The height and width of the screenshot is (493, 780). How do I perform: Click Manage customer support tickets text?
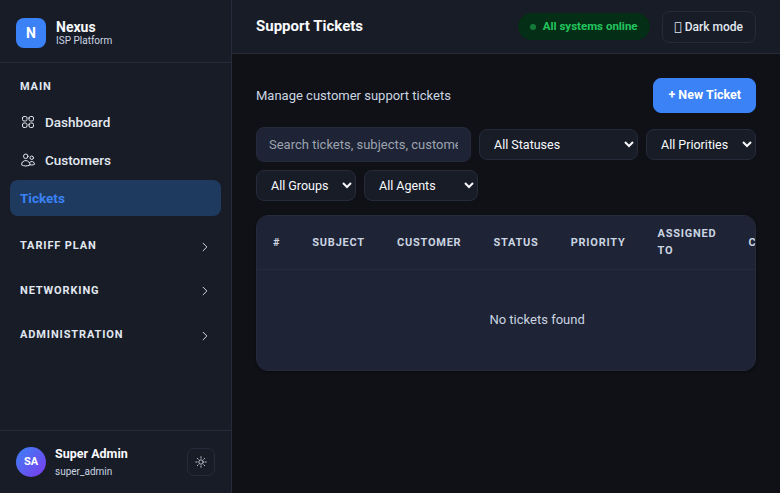353,96
